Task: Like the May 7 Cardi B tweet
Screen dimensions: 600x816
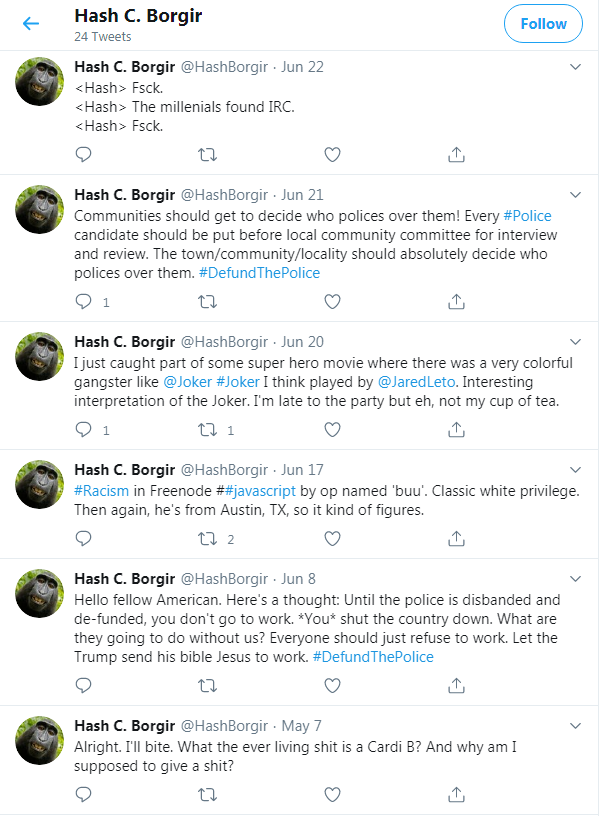Action: point(332,794)
